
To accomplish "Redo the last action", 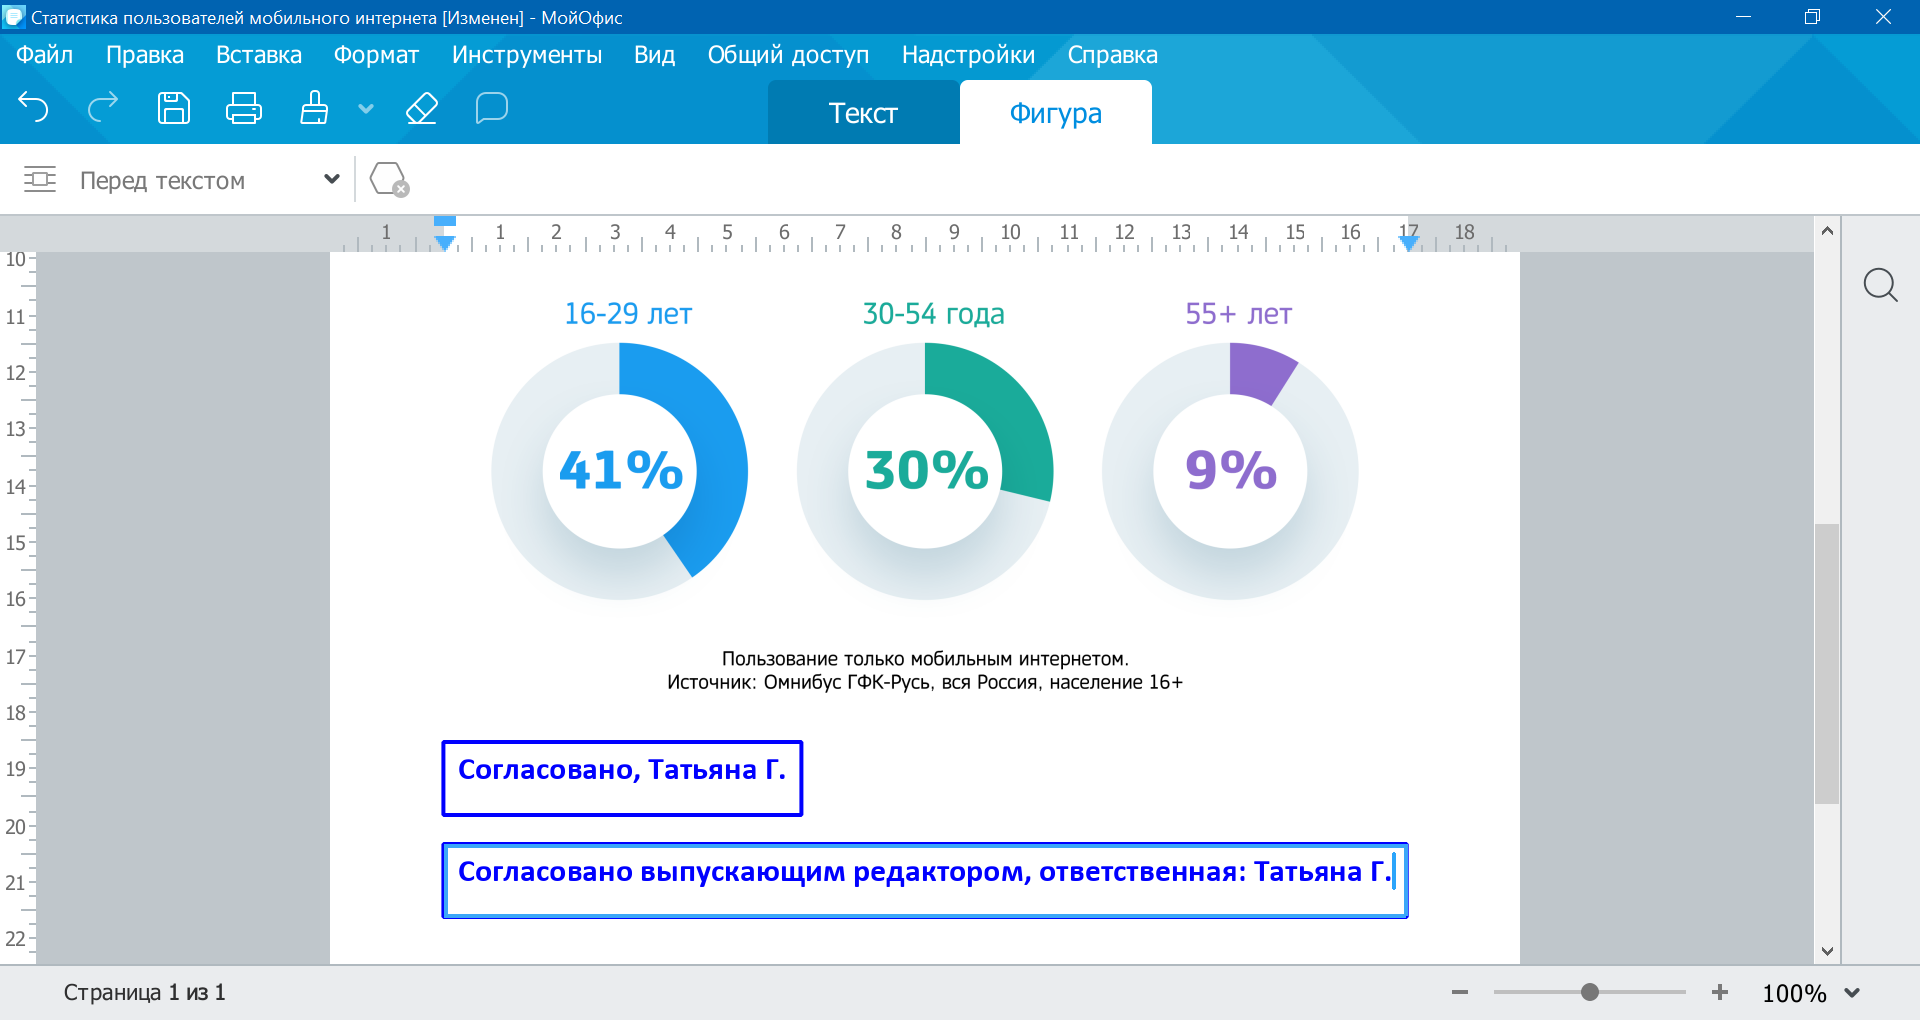I will (101, 108).
